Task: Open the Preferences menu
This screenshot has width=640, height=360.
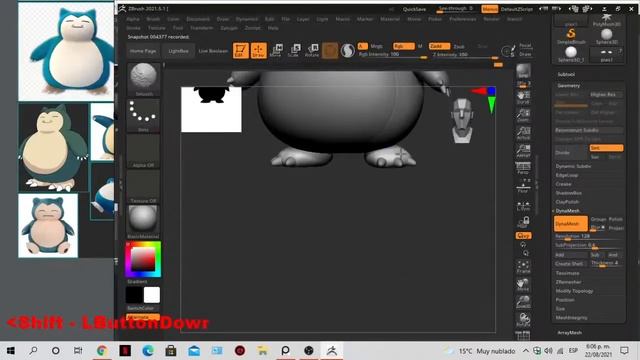Action: [462, 19]
